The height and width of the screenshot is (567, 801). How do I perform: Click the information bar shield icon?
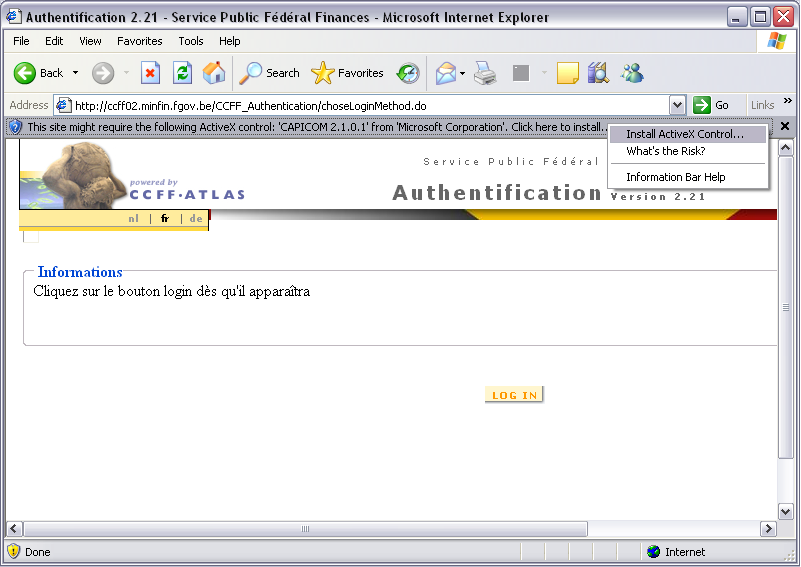click(x=15, y=127)
